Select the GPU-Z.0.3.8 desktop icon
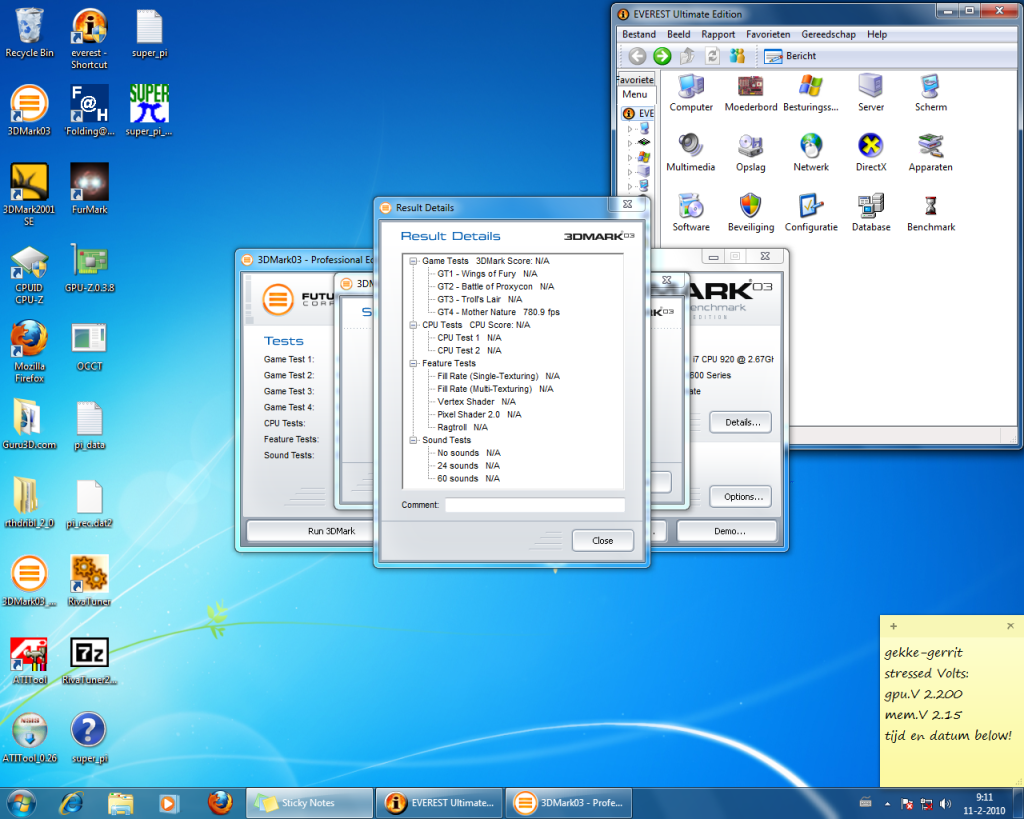Viewport: 1024px width, 819px height. (89, 267)
